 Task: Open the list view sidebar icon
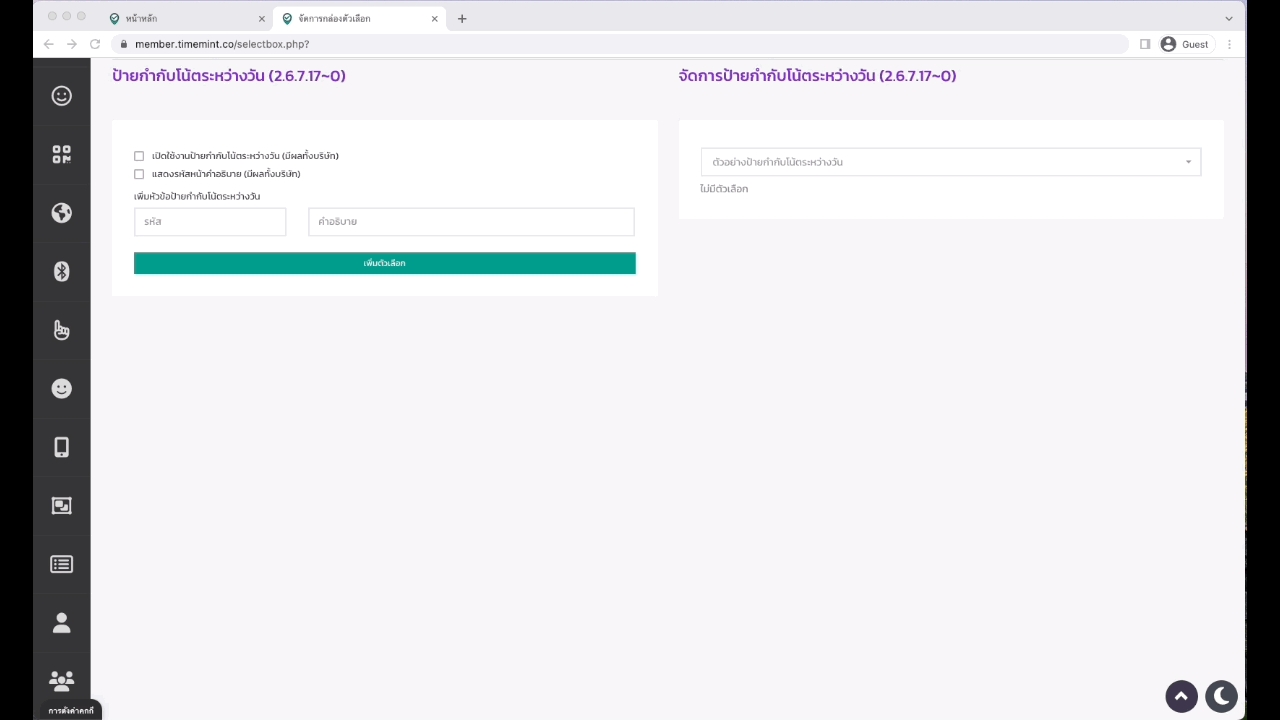(61, 564)
